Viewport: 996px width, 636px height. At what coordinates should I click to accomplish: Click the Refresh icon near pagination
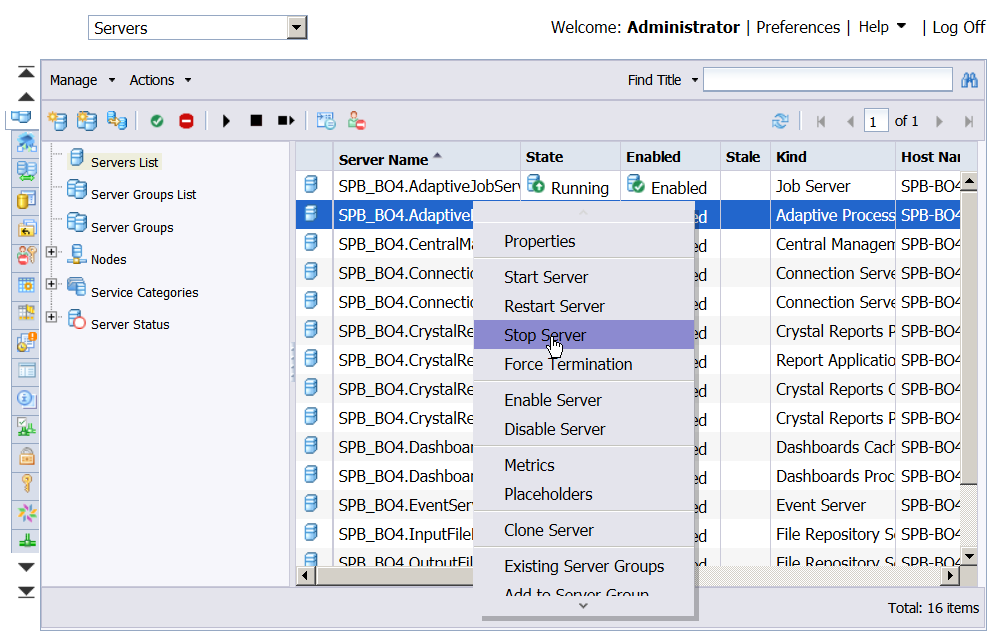coord(780,121)
